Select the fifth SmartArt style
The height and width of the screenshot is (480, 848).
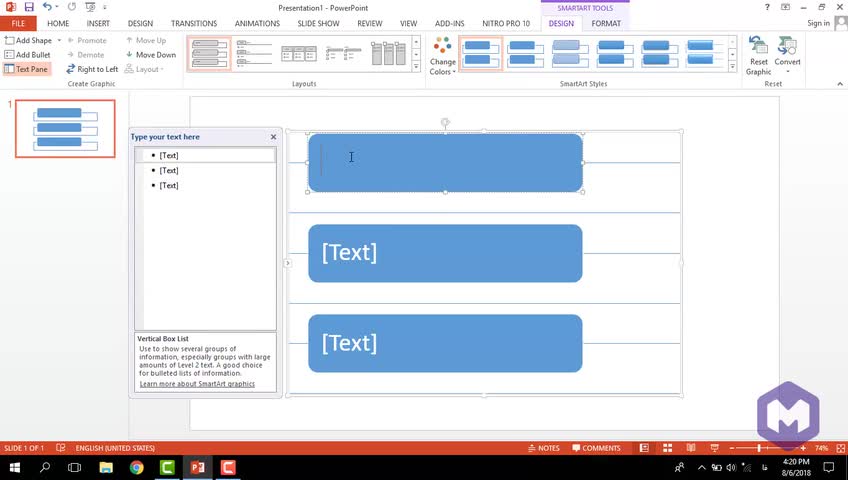click(660, 54)
